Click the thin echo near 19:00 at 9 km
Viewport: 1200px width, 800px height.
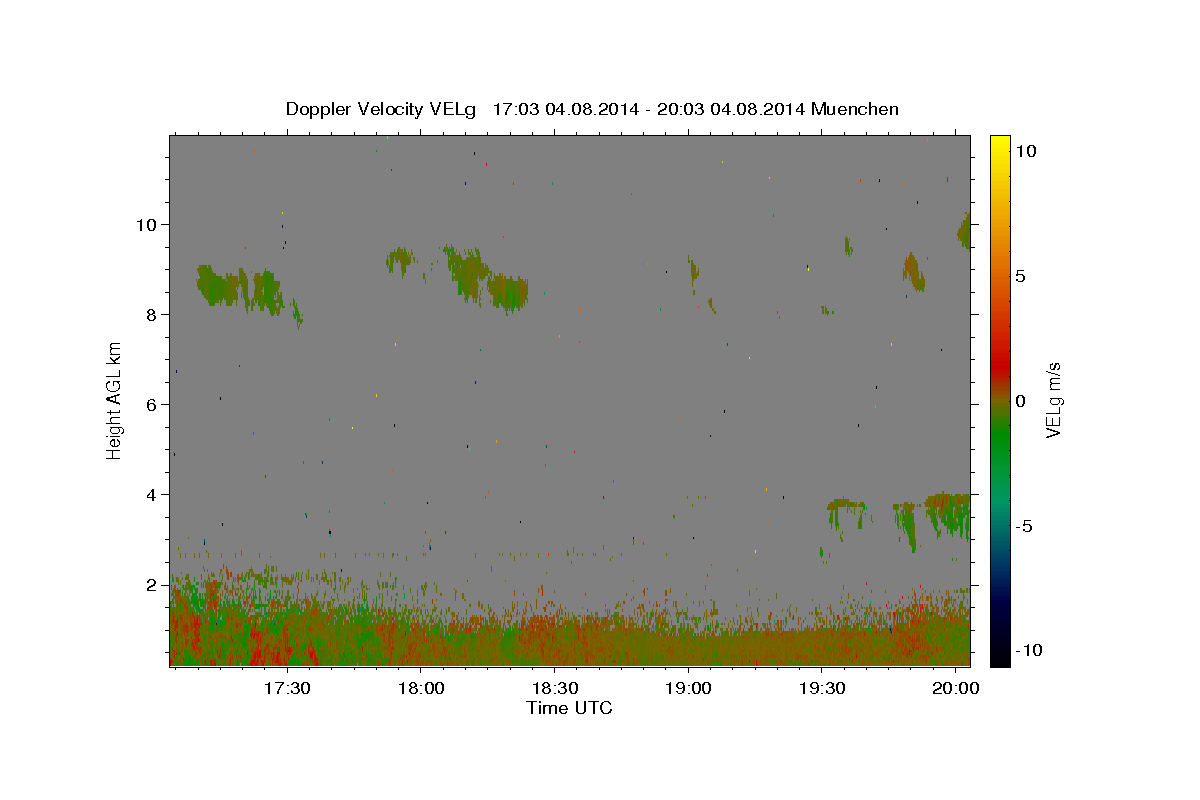[x=692, y=270]
